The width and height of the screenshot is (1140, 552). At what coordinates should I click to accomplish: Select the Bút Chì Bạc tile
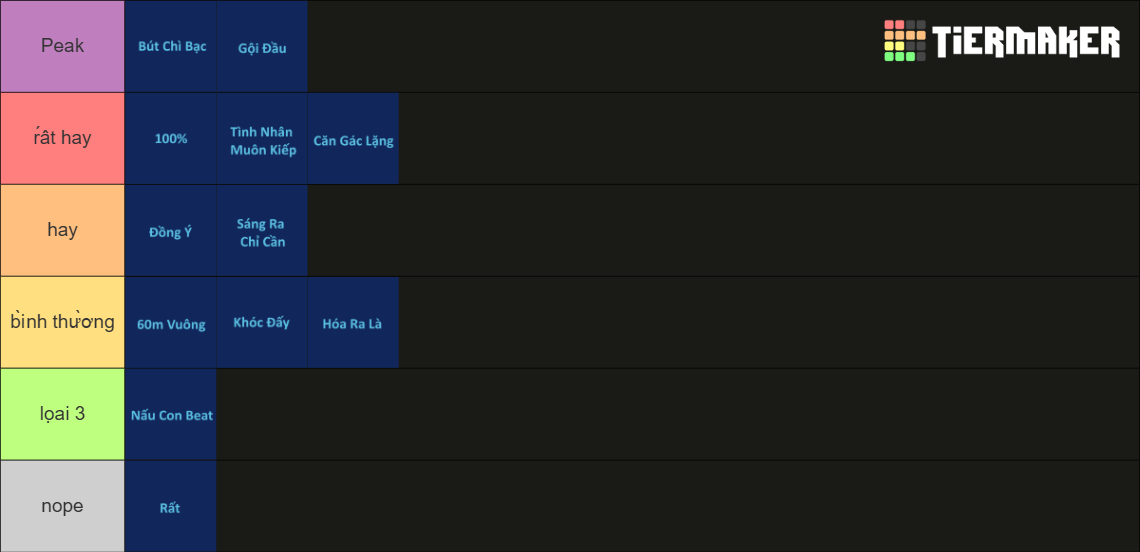point(171,47)
